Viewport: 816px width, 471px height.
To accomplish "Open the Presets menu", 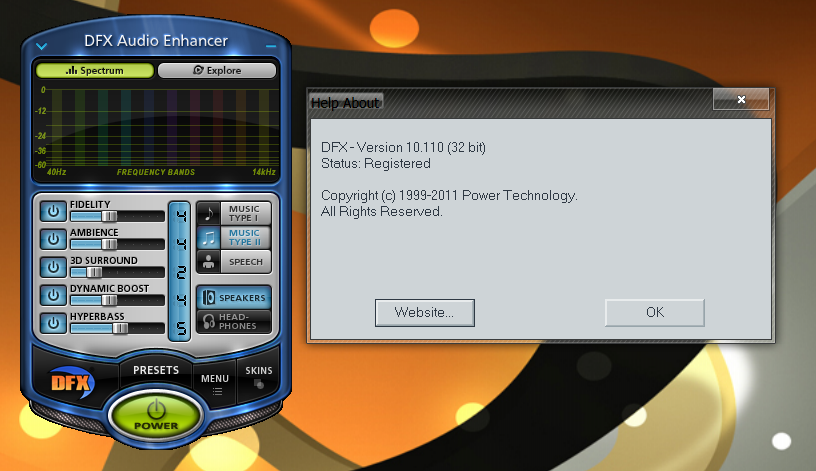I will (x=156, y=370).
